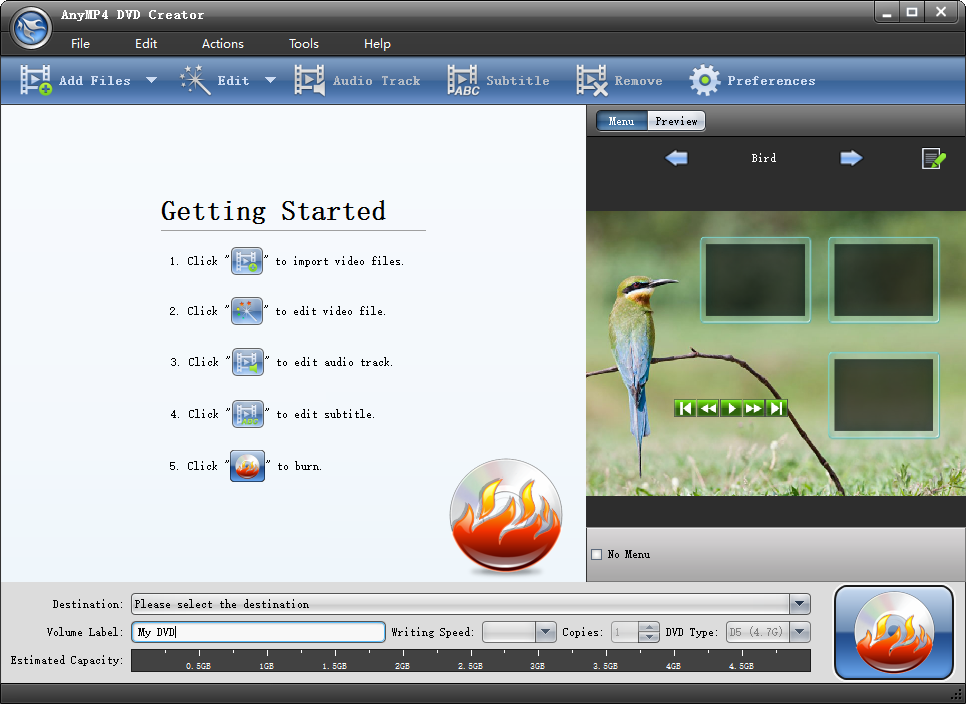Open the Writing Speed dropdown
This screenshot has width=966, height=704.
pyautogui.click(x=544, y=632)
